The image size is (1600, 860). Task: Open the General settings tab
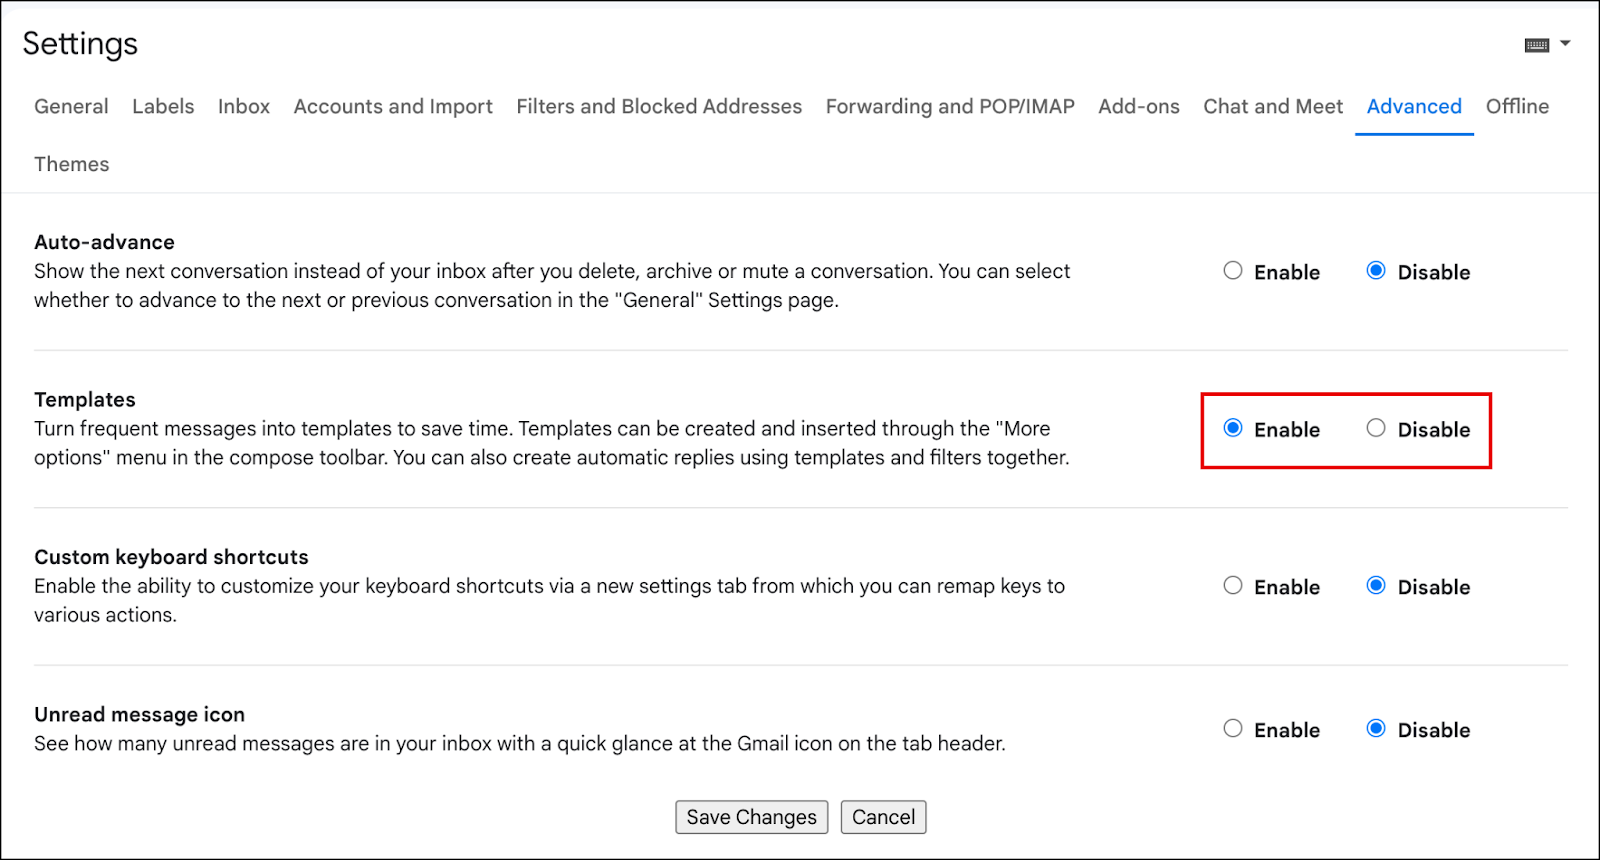click(71, 106)
